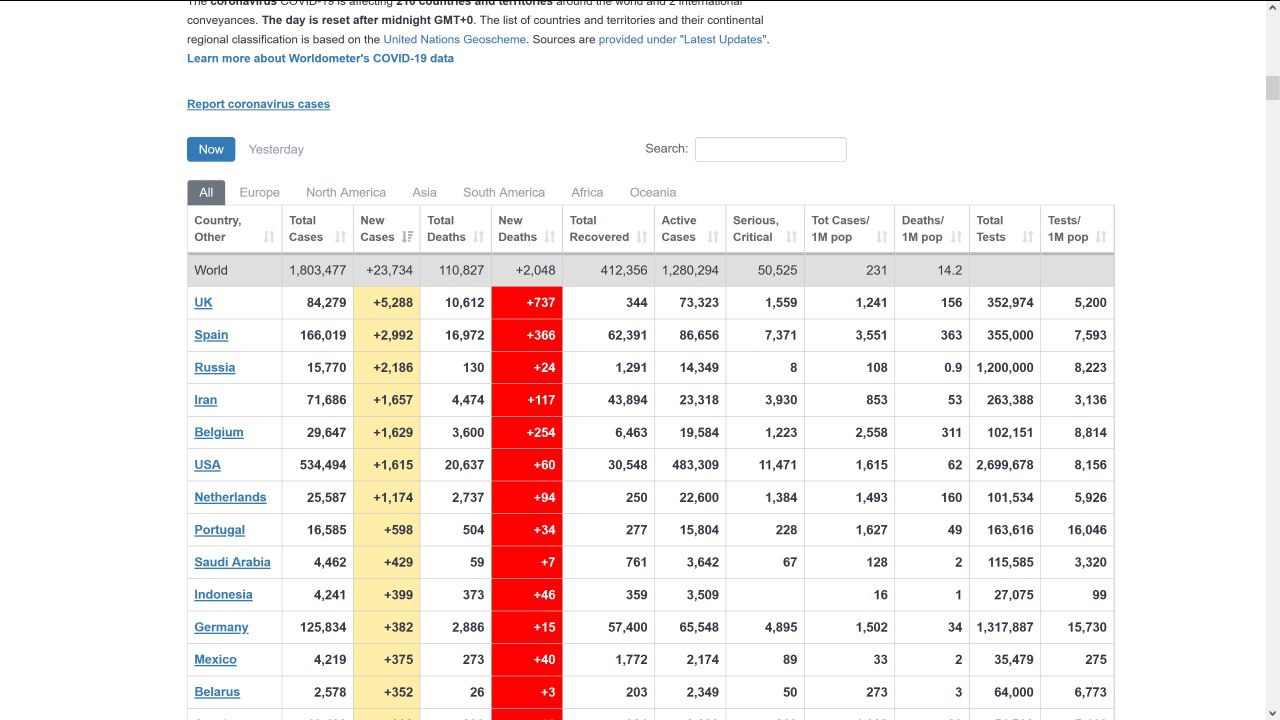Sort by Total Tests column sort icon
Screen dimensions: 1280x720
point(1027,237)
